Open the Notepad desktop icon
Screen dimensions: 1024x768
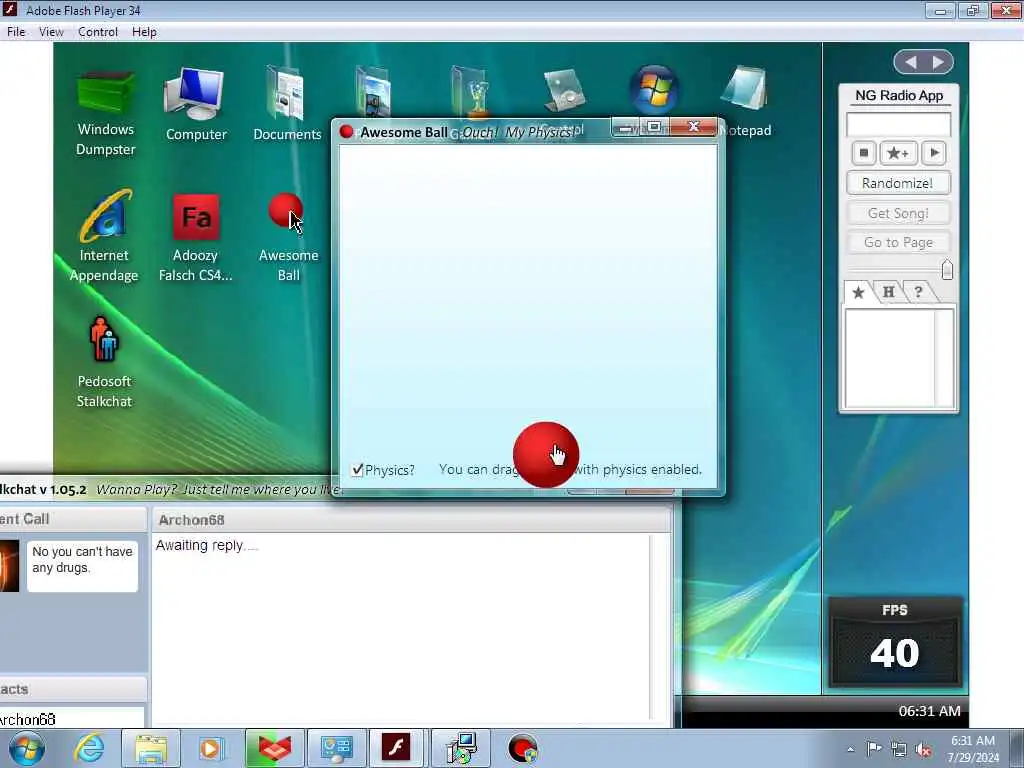coord(744,87)
